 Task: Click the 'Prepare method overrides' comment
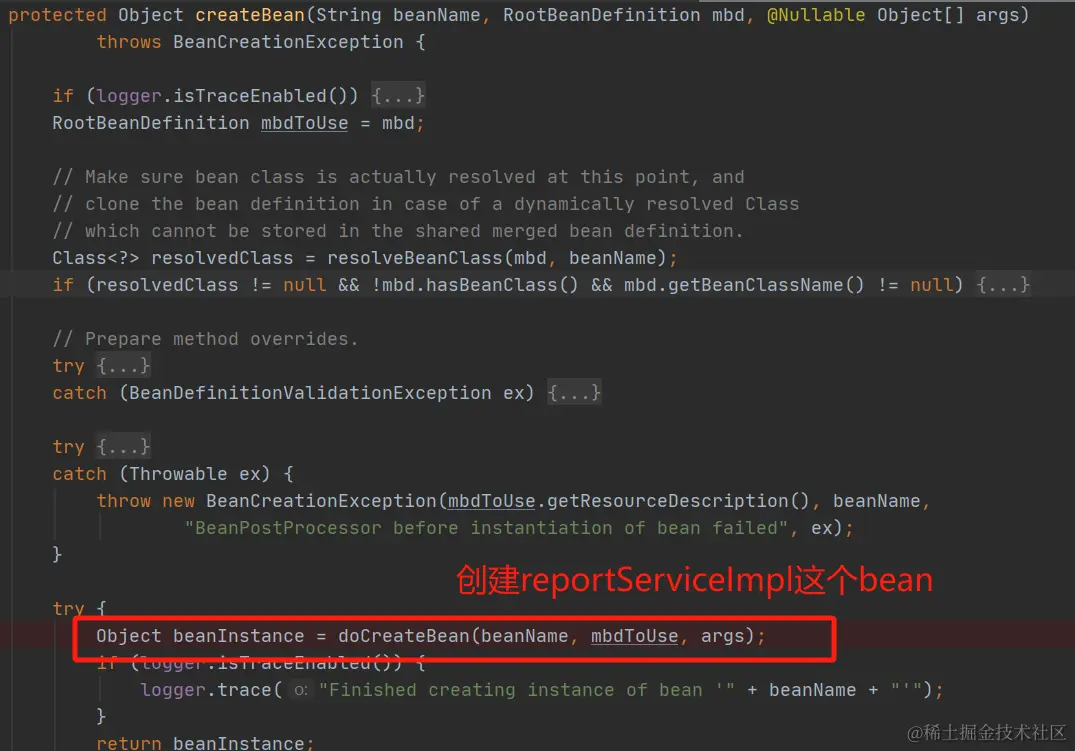[206, 339]
